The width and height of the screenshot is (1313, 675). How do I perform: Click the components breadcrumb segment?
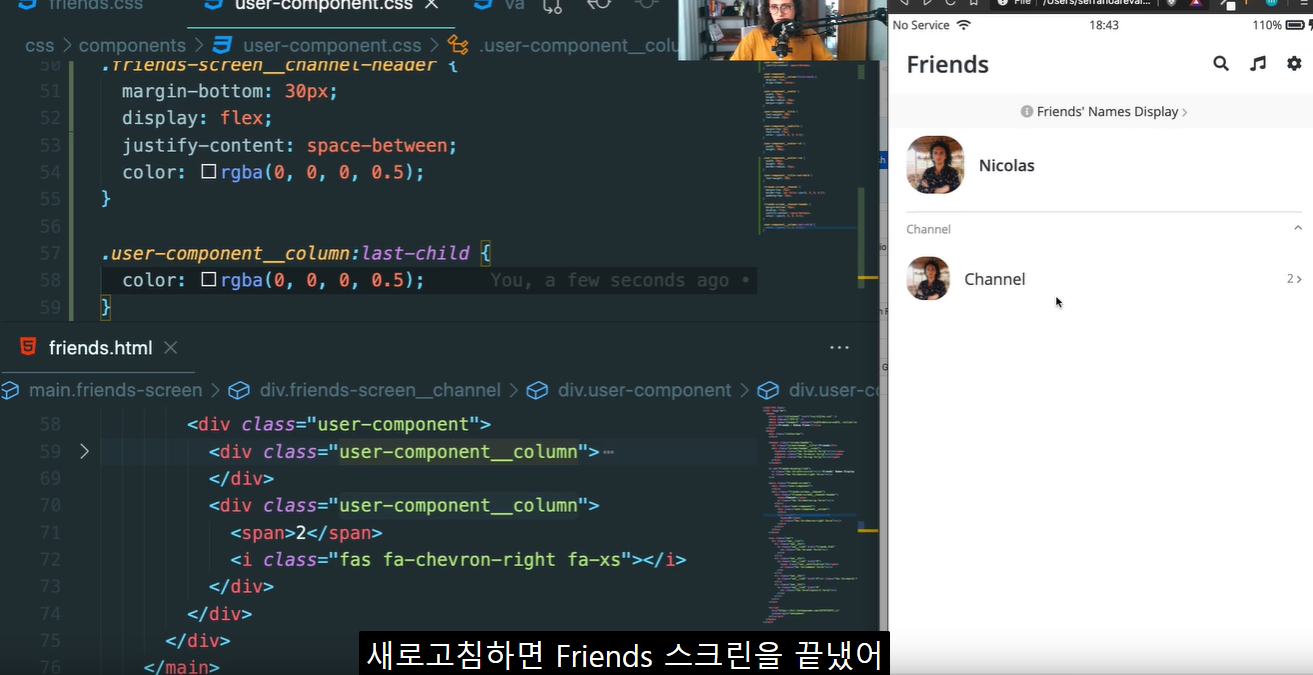tap(132, 45)
